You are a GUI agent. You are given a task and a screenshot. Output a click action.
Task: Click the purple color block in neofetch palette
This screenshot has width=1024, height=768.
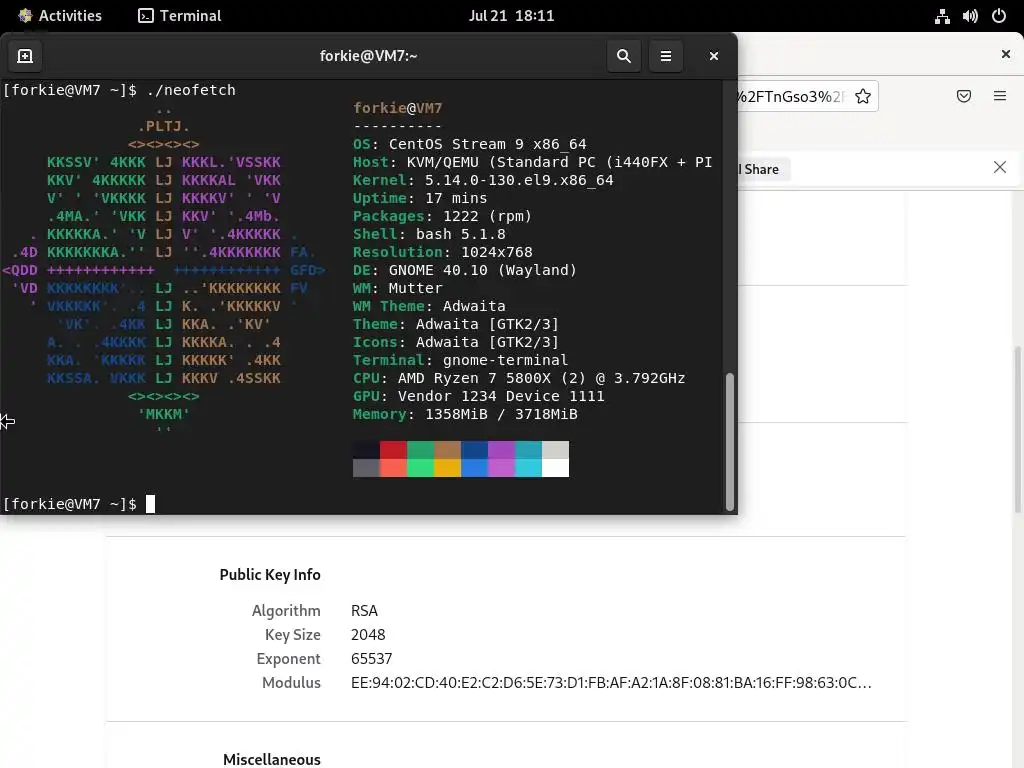501,450
